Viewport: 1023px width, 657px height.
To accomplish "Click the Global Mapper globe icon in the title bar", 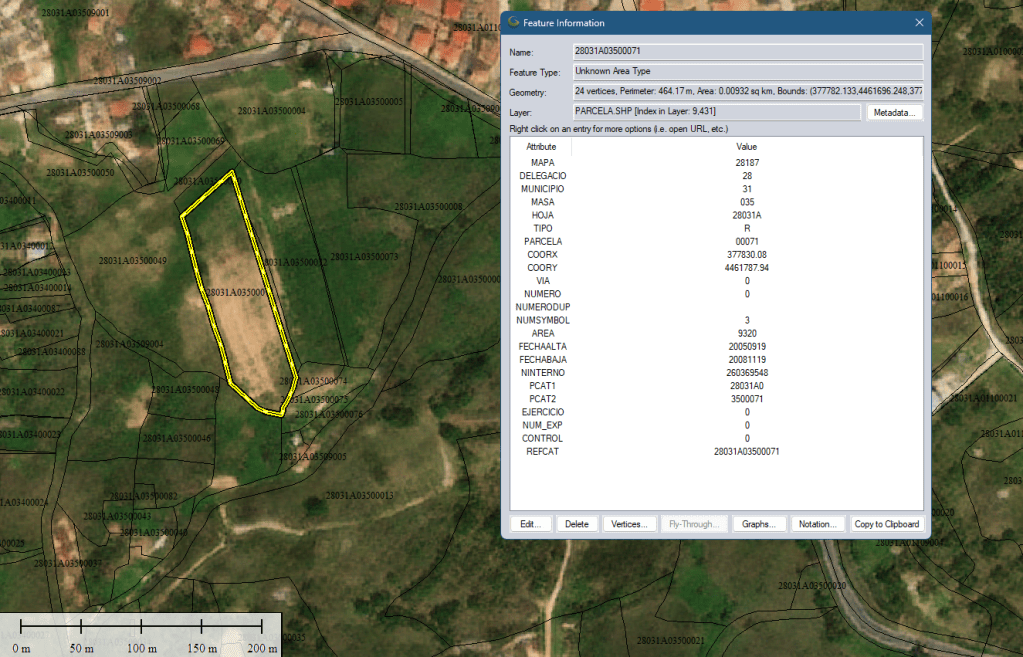I will pos(513,22).
